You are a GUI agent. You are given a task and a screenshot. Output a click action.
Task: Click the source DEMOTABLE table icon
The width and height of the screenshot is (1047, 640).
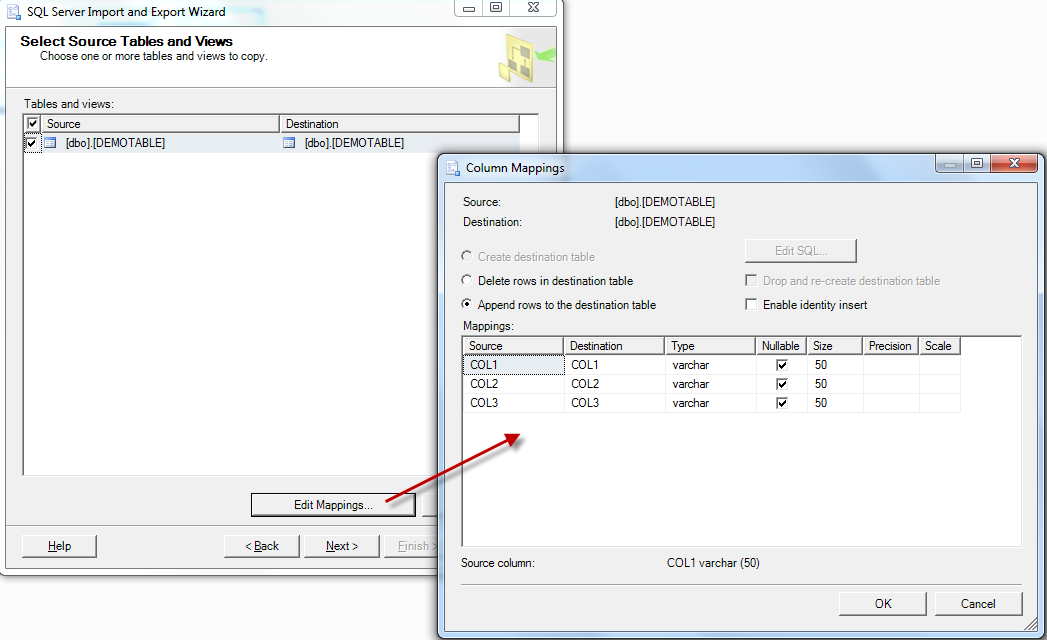[x=51, y=143]
